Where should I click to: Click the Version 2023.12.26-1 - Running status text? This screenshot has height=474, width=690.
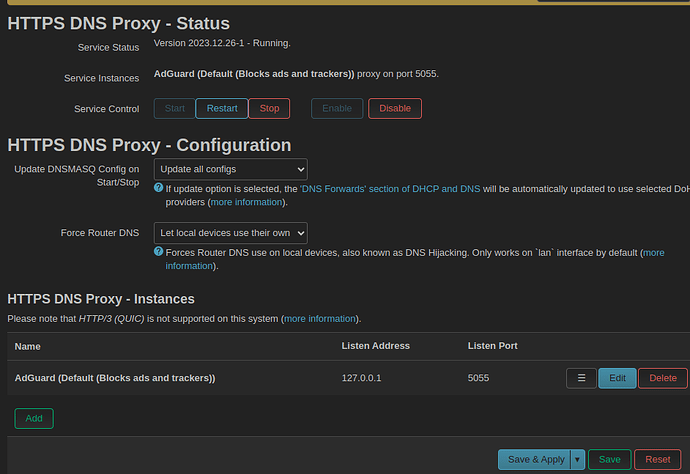tap(222, 43)
